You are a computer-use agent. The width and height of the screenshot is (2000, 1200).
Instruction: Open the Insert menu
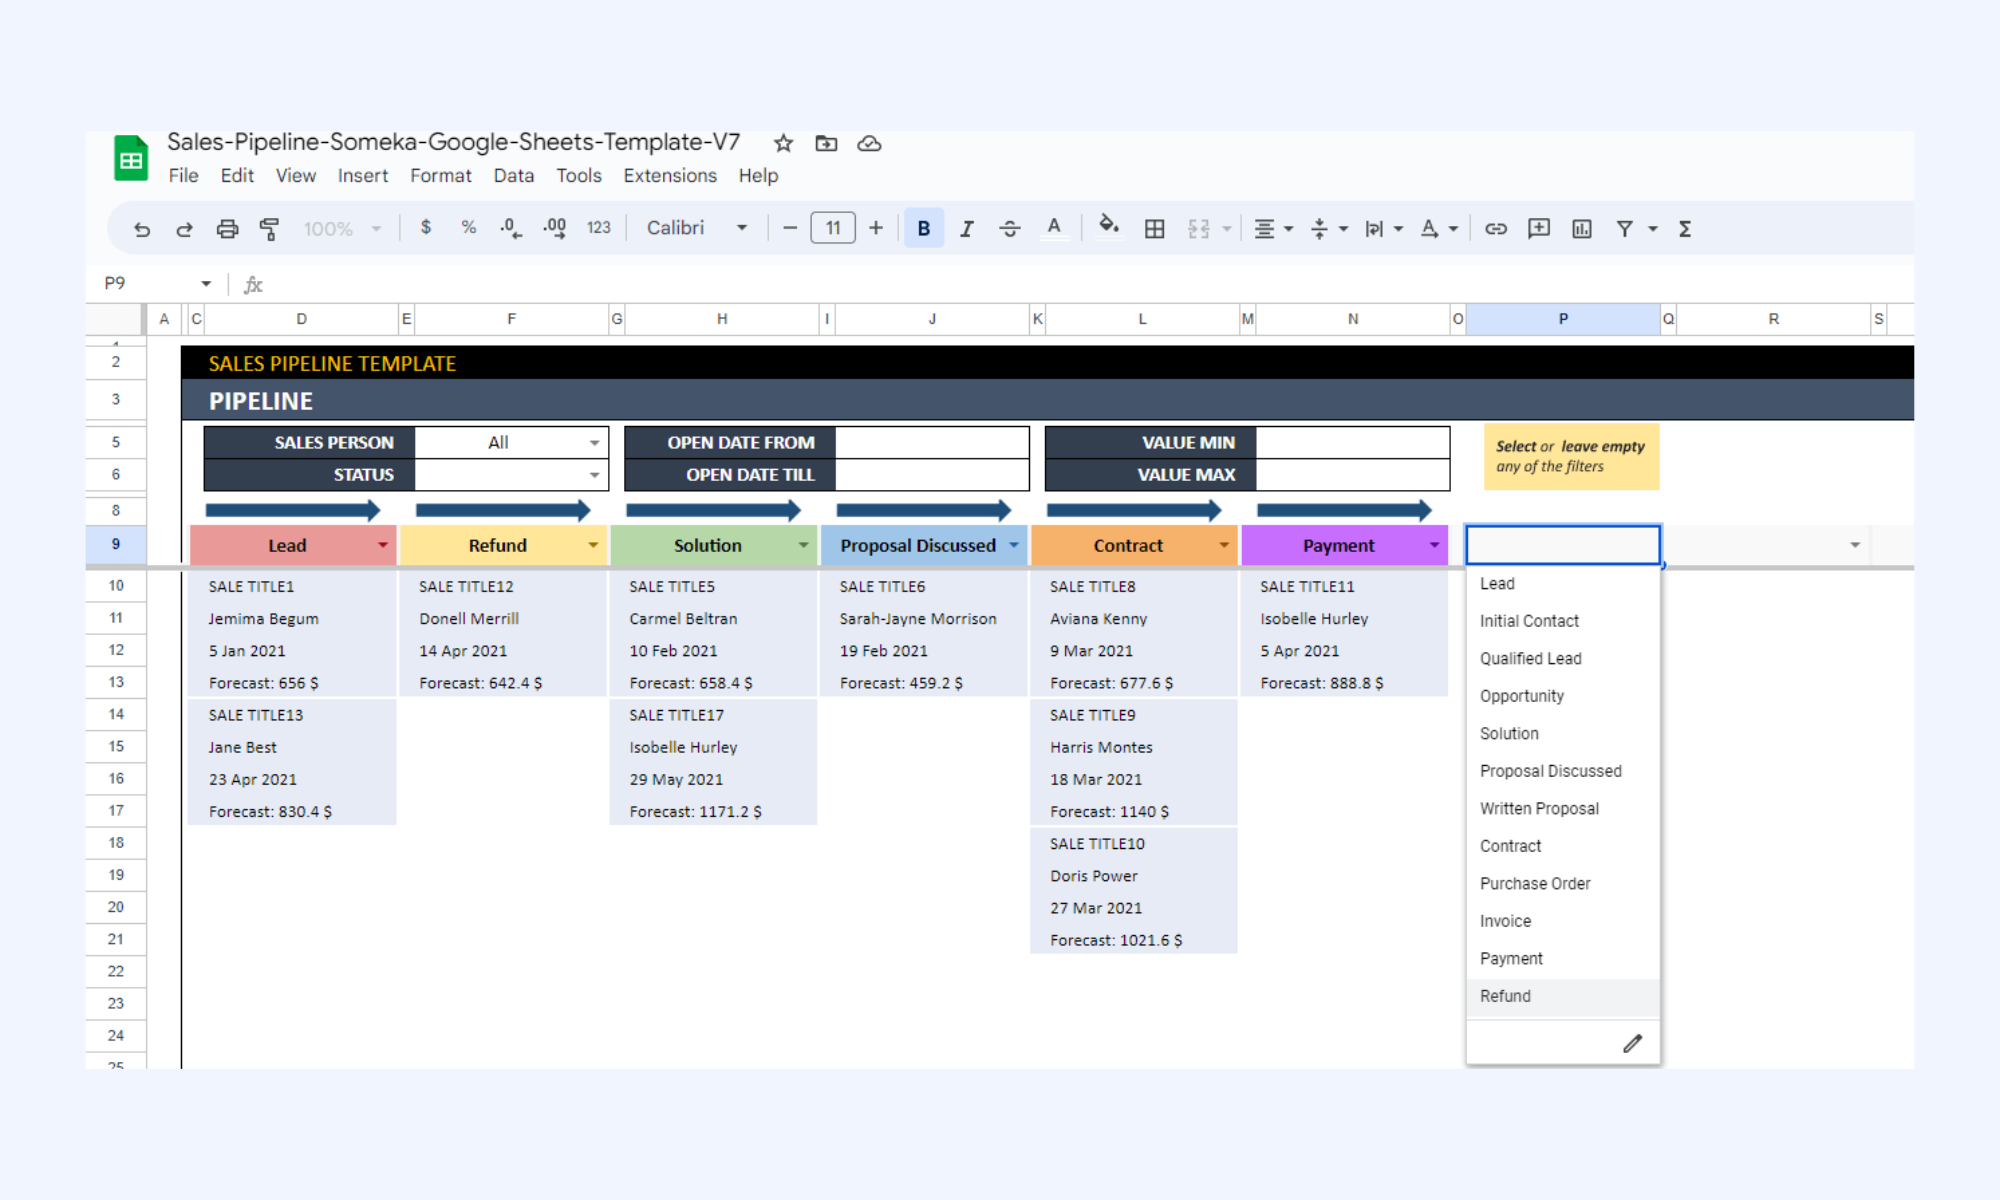coord(363,175)
